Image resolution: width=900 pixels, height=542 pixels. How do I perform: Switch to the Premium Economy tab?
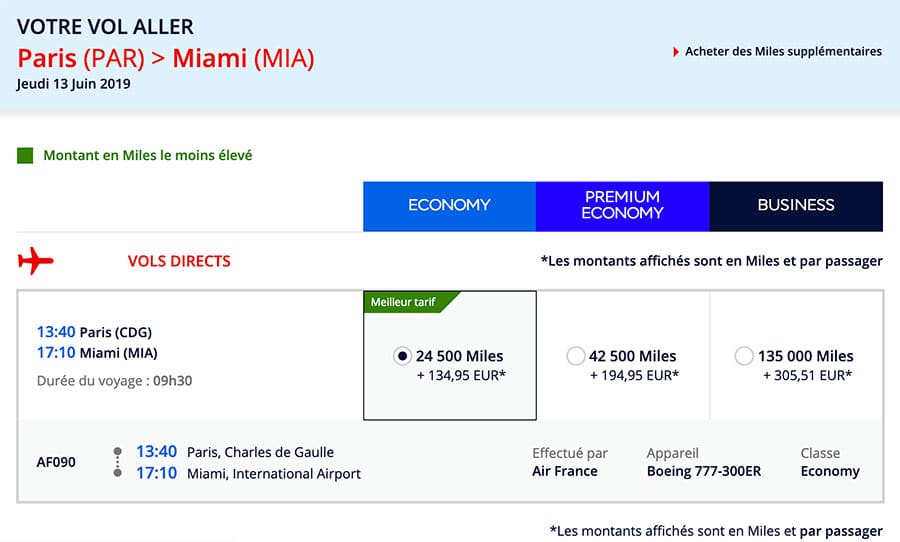click(622, 205)
